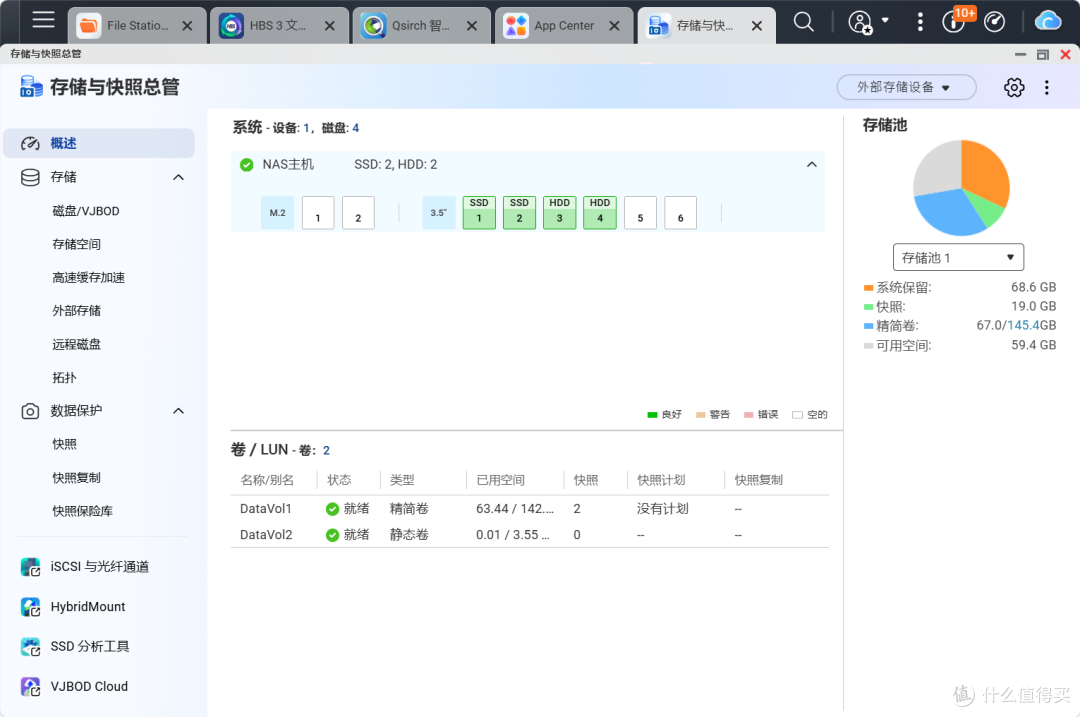The width and height of the screenshot is (1080, 717).
Task: Sort by 已用空间 column header
Action: click(501, 480)
